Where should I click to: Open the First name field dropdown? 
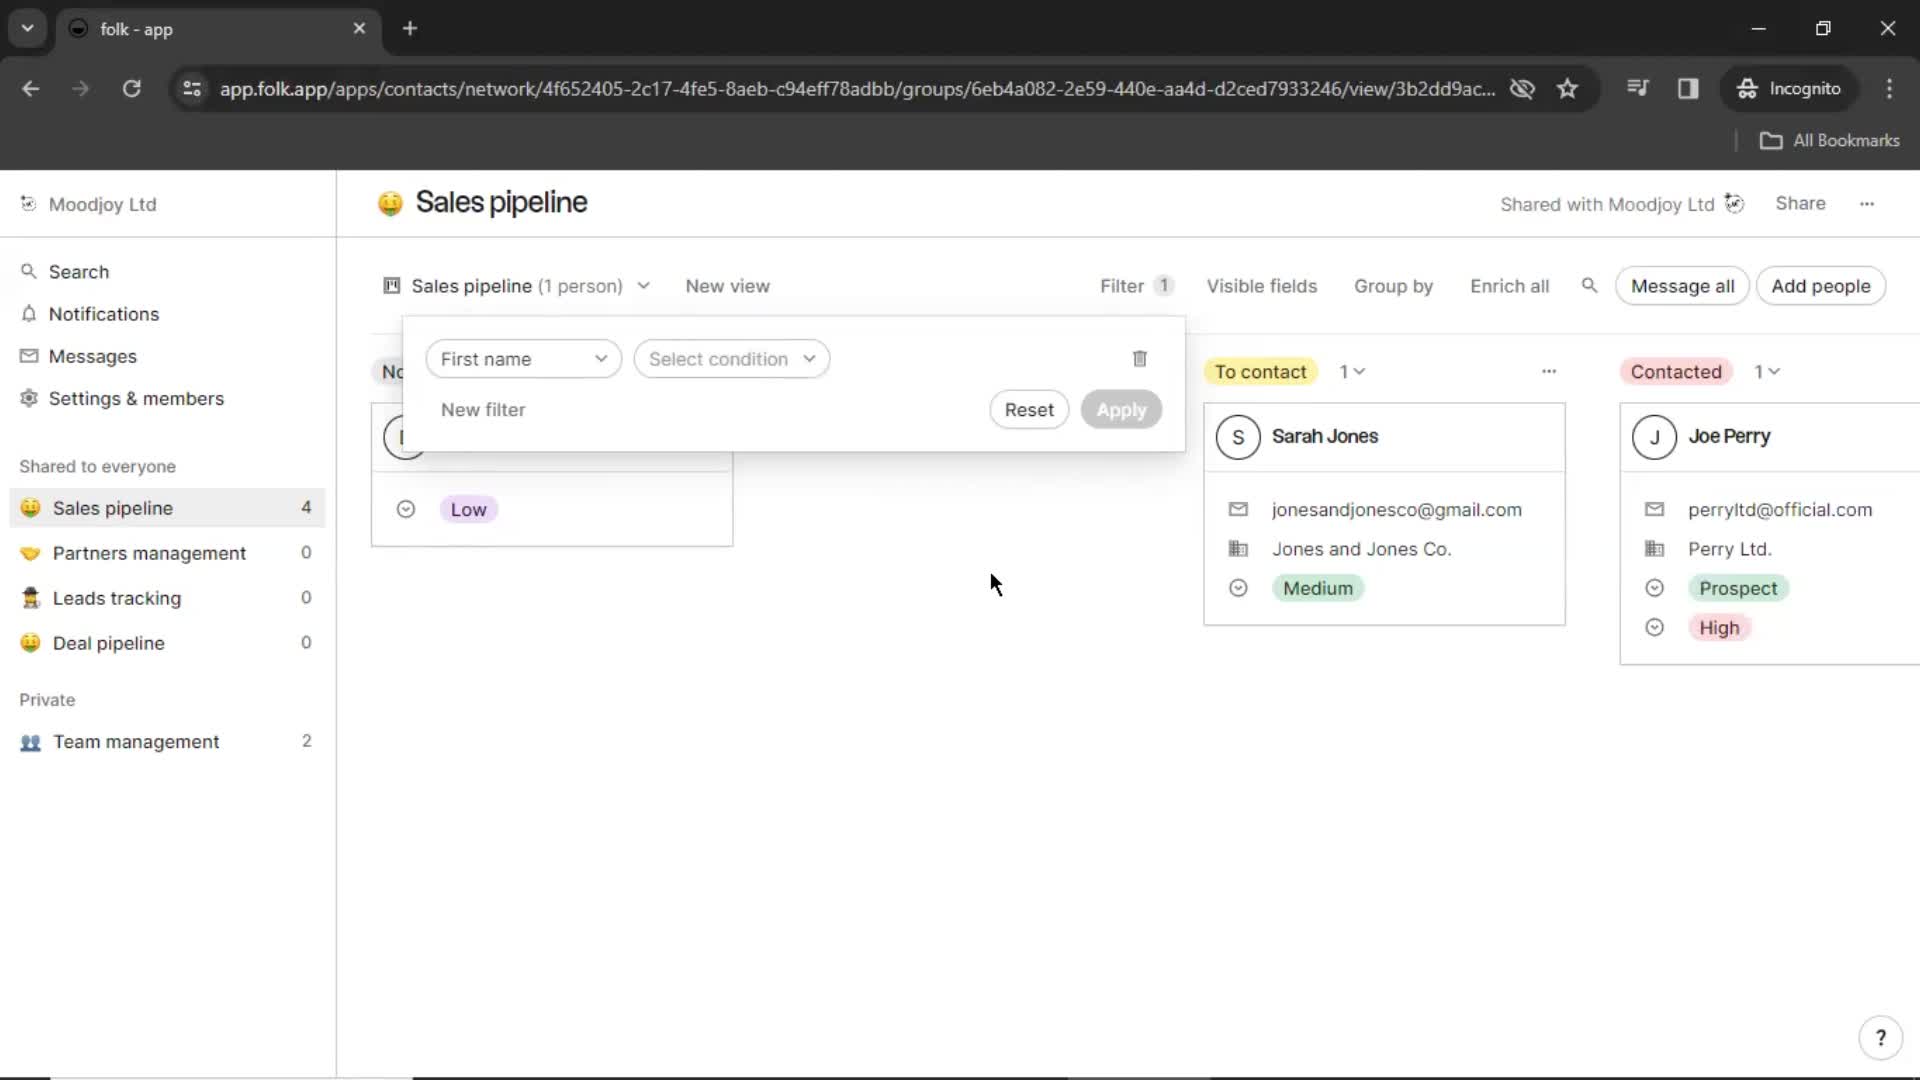[523, 359]
